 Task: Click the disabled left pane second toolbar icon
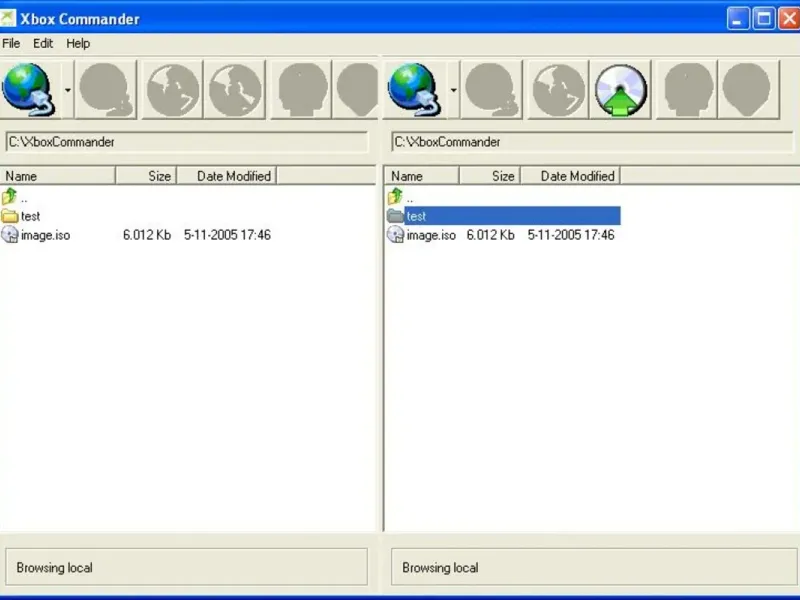[106, 90]
